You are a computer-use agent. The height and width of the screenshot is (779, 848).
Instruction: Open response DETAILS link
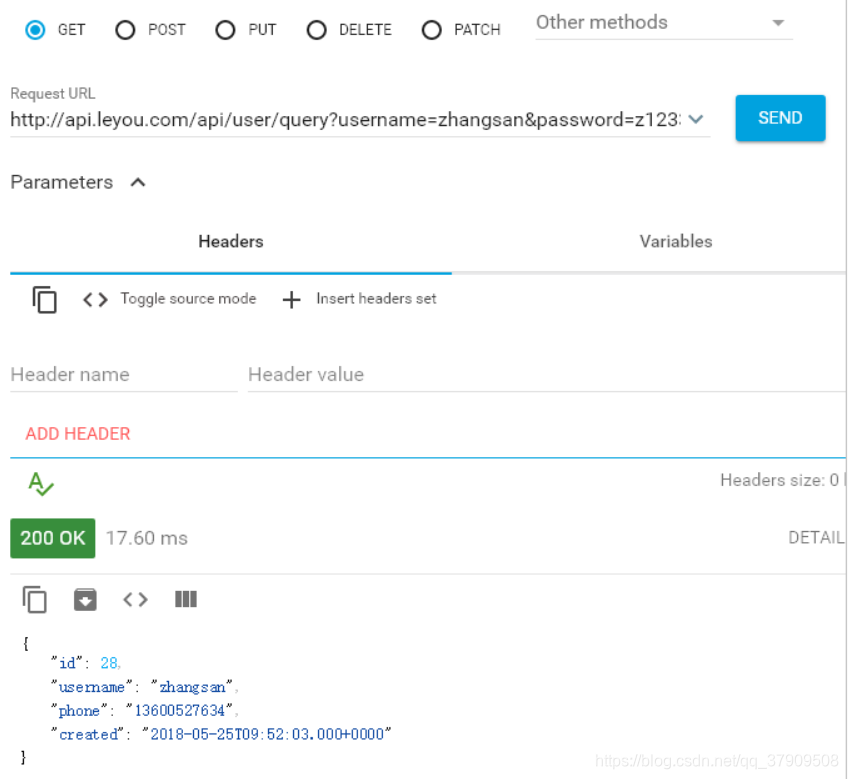[x=817, y=538]
